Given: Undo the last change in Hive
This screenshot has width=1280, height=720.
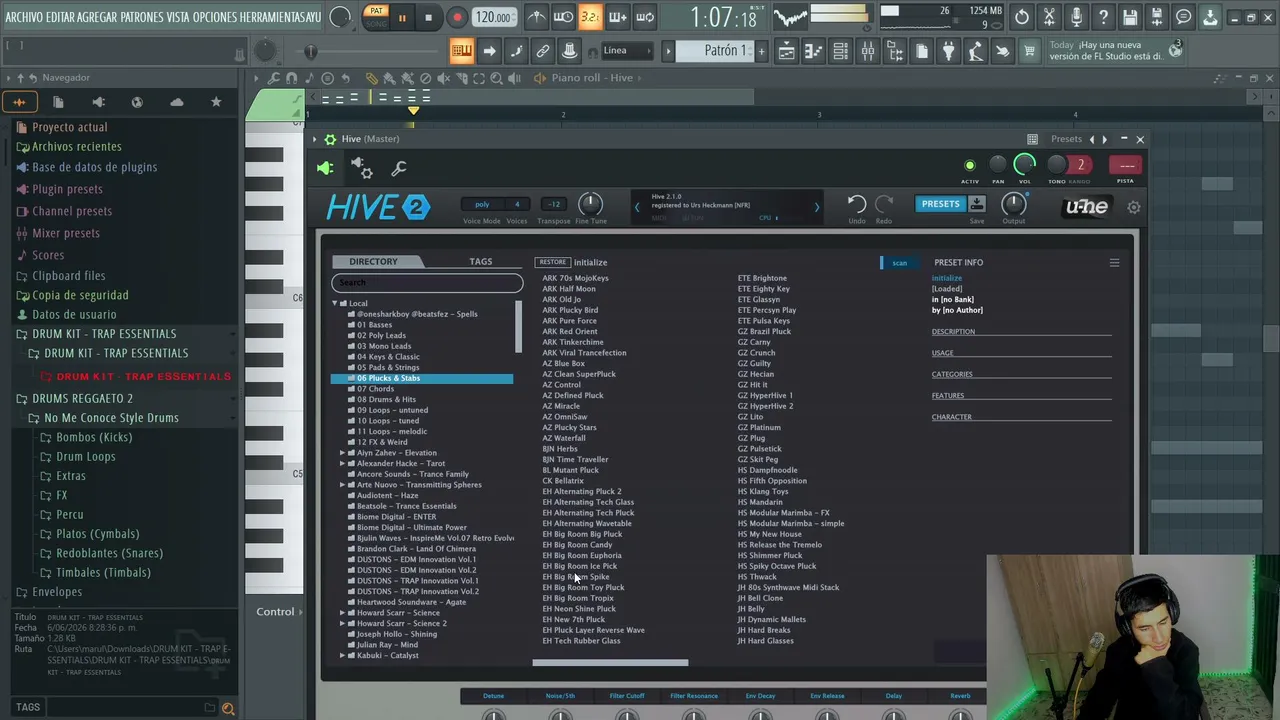Looking at the screenshot, I should [857, 204].
